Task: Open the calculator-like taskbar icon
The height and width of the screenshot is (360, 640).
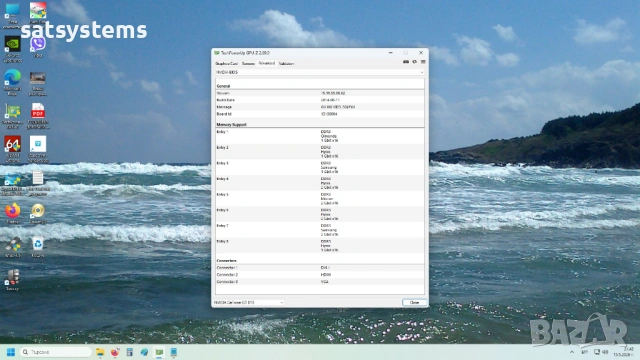Action: point(129,352)
